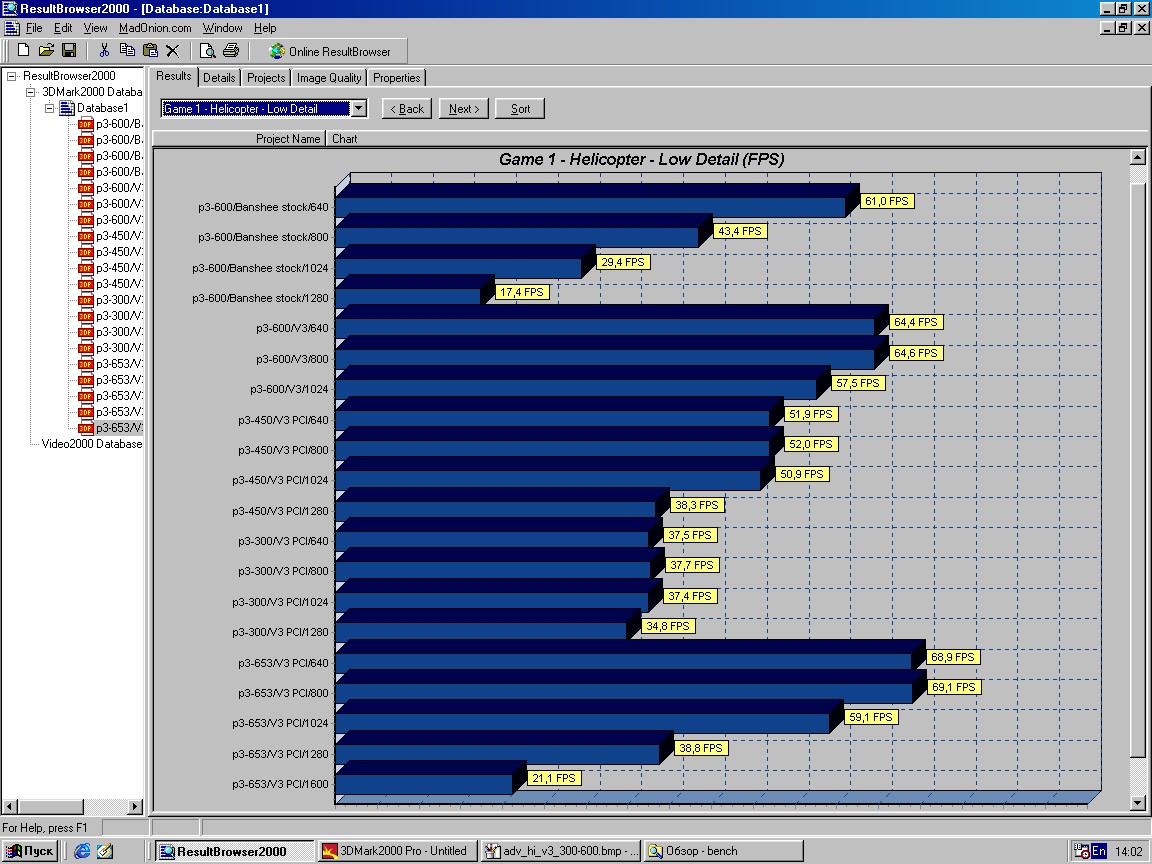
Task: Click the Next button
Action: pos(464,109)
